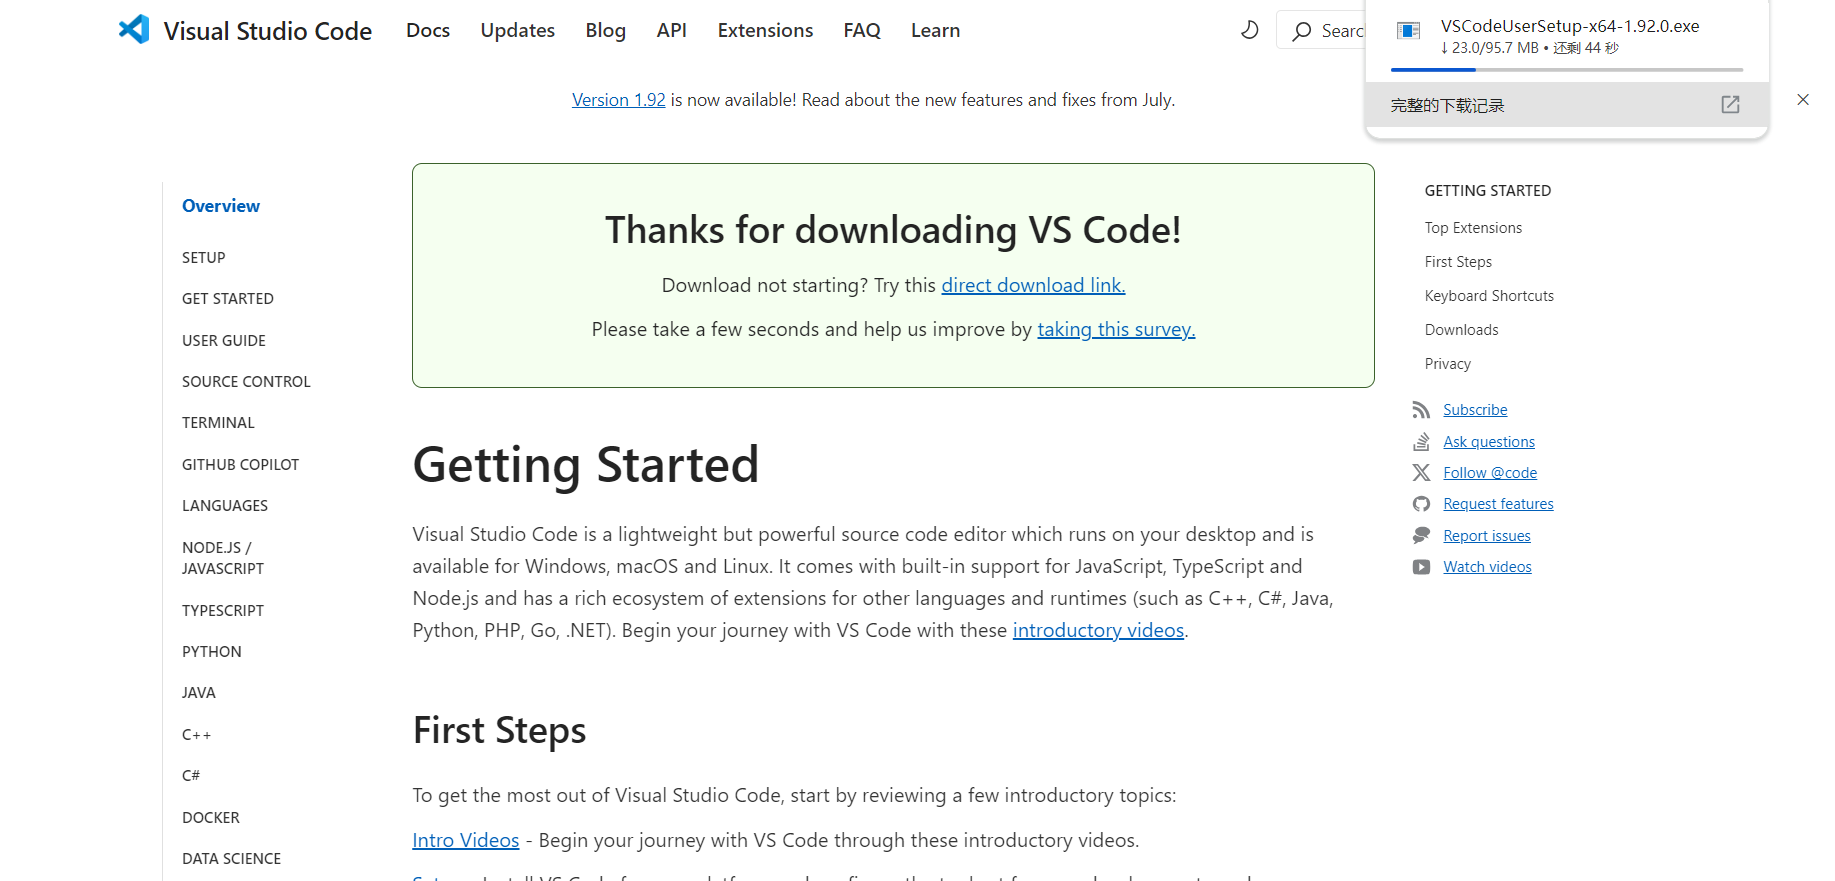Viewport: 1835px width, 881px height.
Task: Open the Version 1.92 release notes link
Action: (x=618, y=100)
